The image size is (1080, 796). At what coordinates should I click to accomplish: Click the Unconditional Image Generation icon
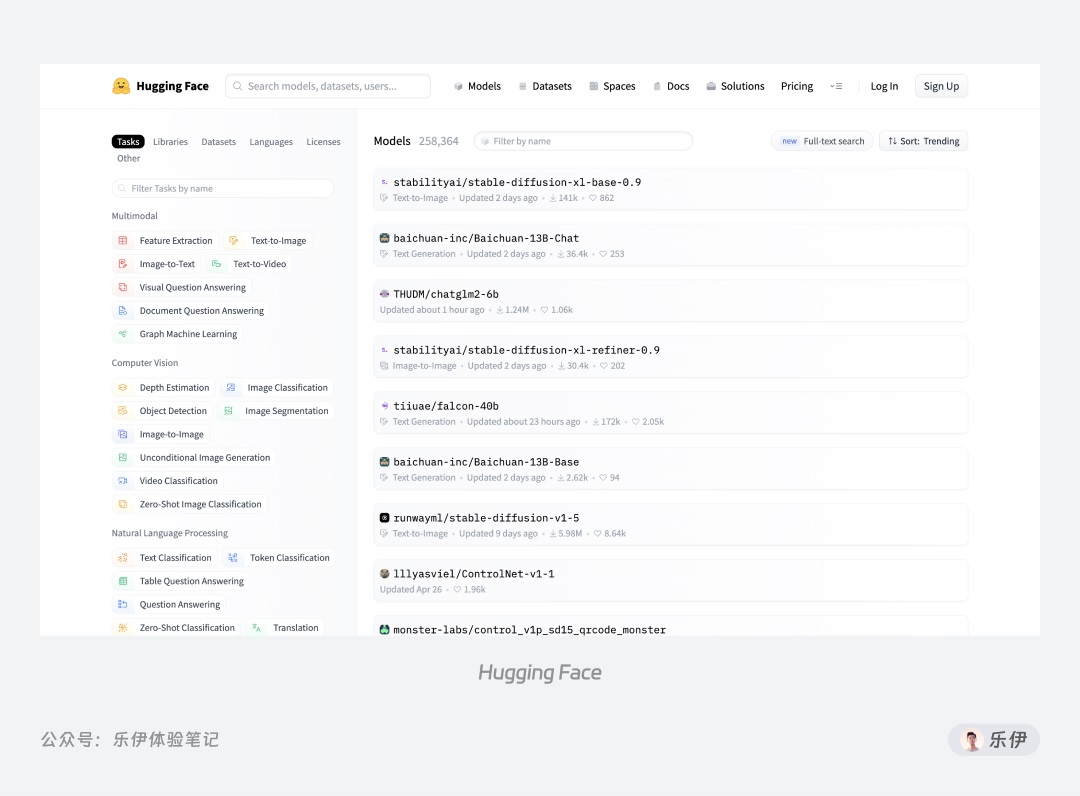click(123, 458)
